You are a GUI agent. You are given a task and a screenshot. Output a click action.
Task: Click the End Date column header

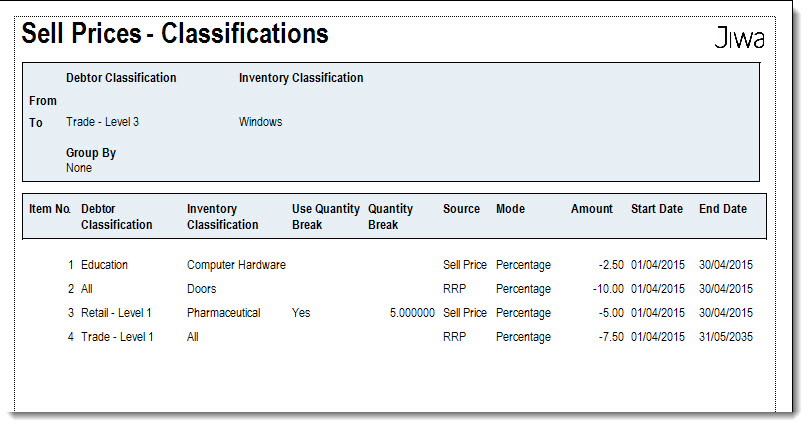point(722,209)
